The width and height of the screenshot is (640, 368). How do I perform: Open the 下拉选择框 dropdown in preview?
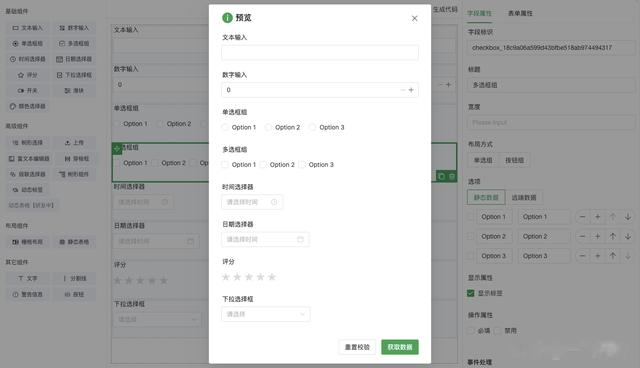pos(266,314)
